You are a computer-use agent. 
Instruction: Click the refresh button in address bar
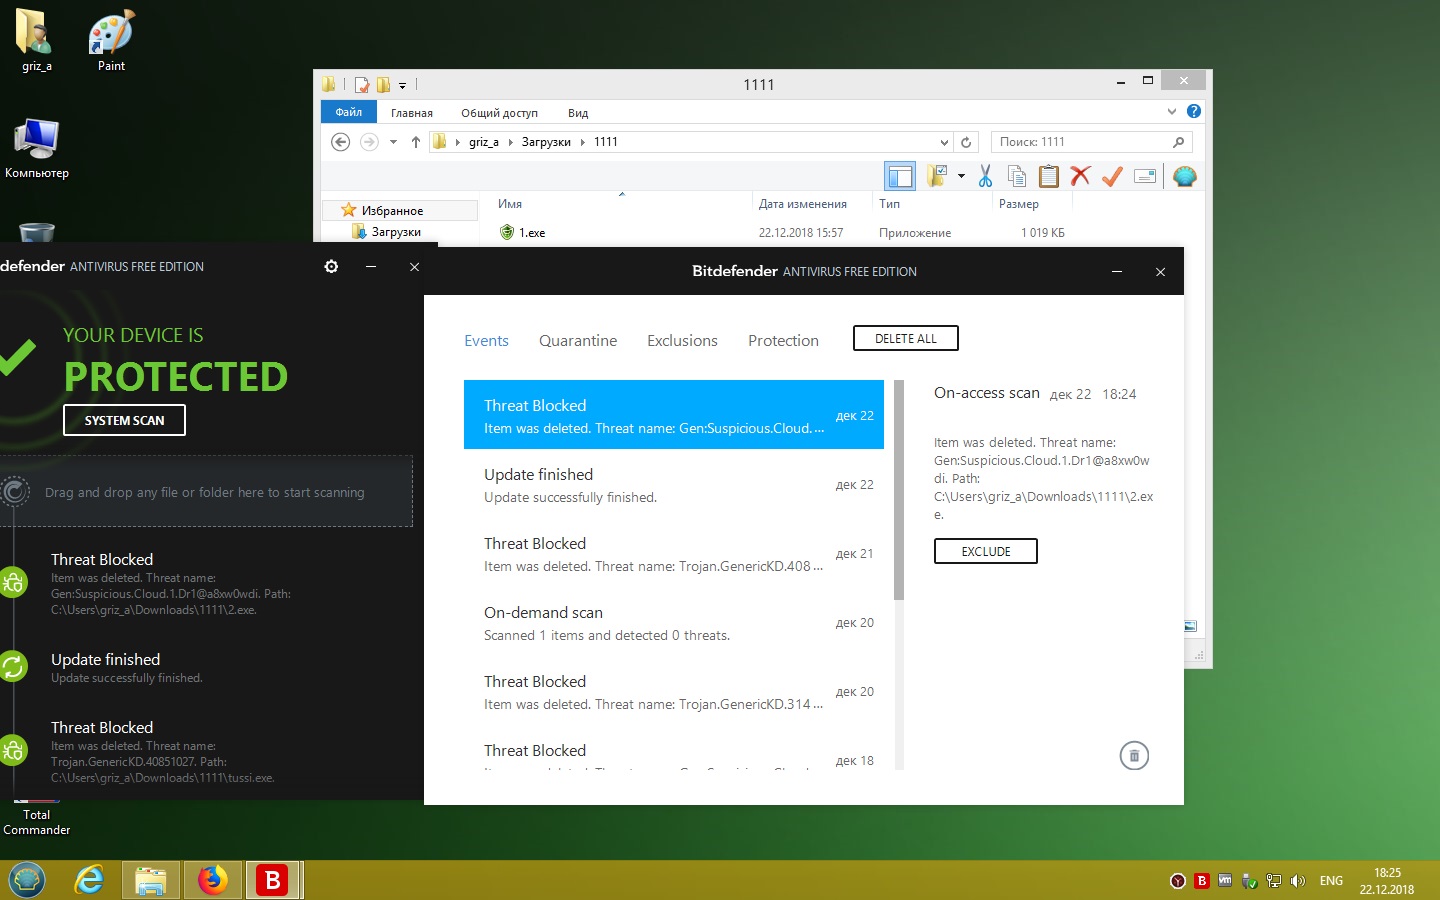966,142
